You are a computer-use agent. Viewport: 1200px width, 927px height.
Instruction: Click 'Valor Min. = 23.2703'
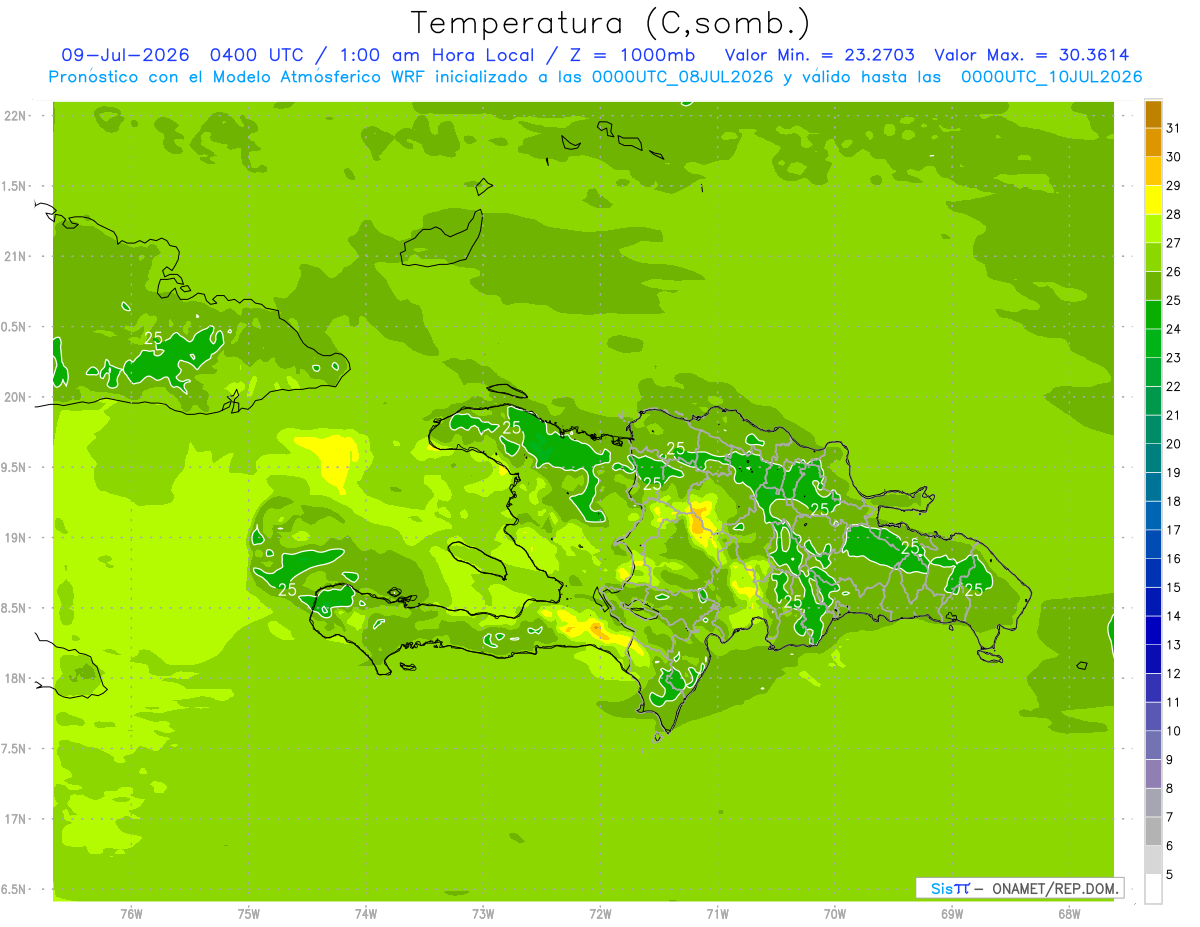(x=819, y=55)
